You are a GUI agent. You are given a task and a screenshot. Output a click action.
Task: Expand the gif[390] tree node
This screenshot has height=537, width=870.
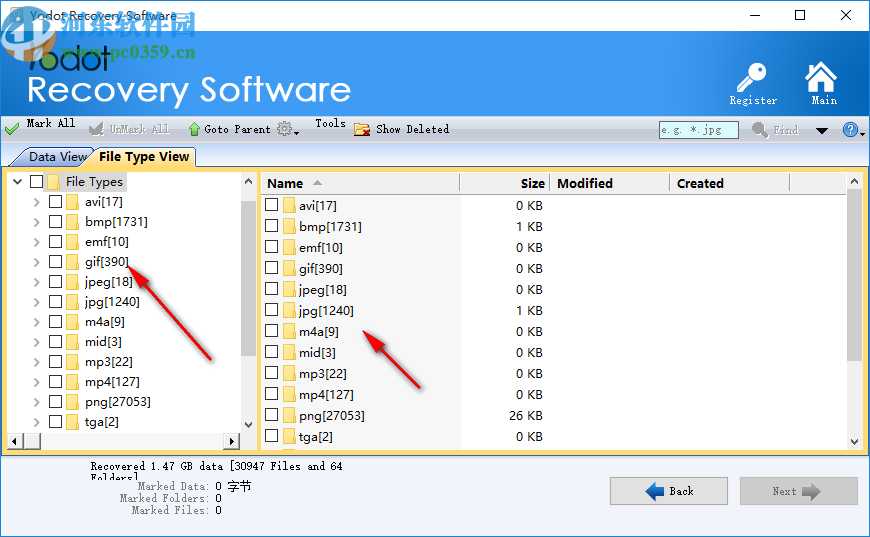[x=37, y=262]
